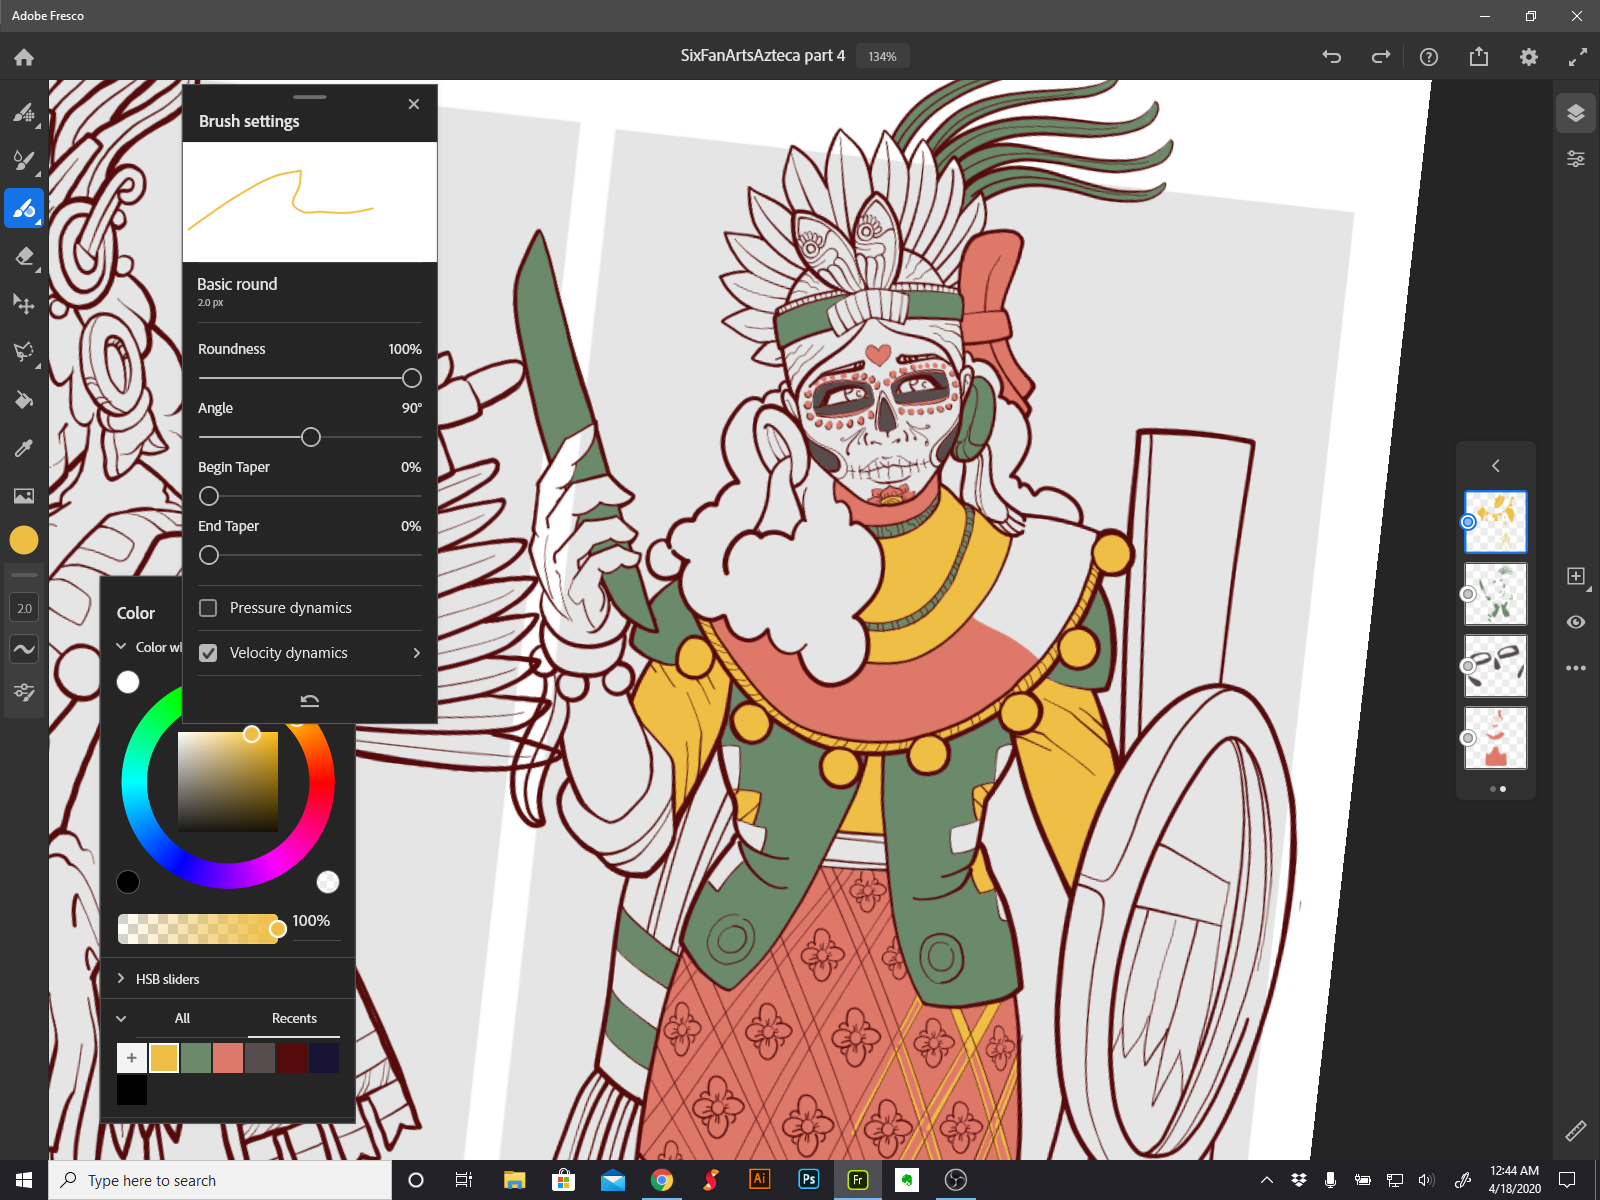Screen dimensions: 1600x1200
Task: Select the black lines layer thumbnail
Action: coord(1496,666)
